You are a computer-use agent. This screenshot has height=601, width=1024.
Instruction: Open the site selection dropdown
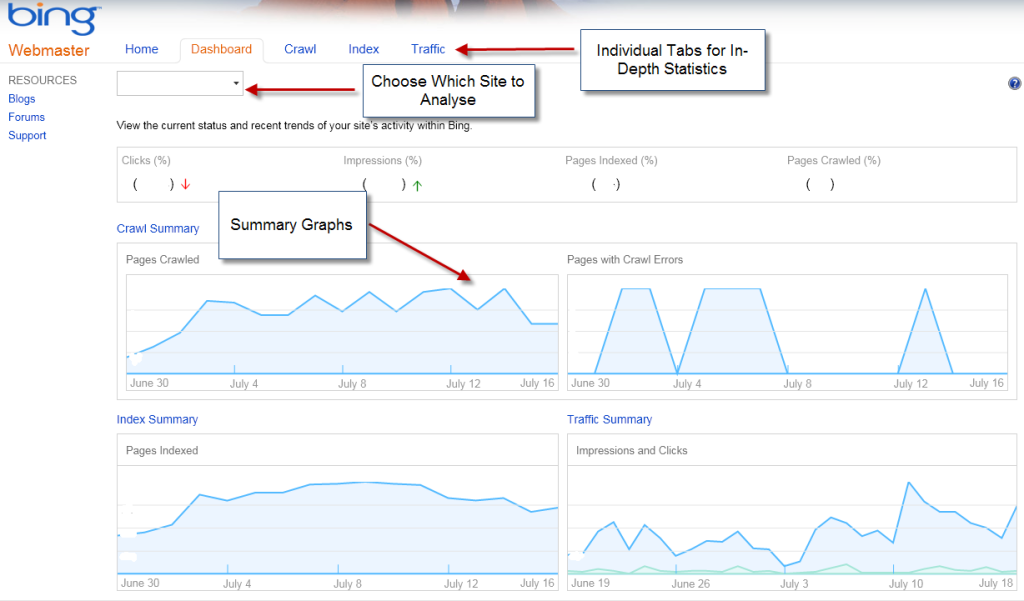[x=180, y=83]
